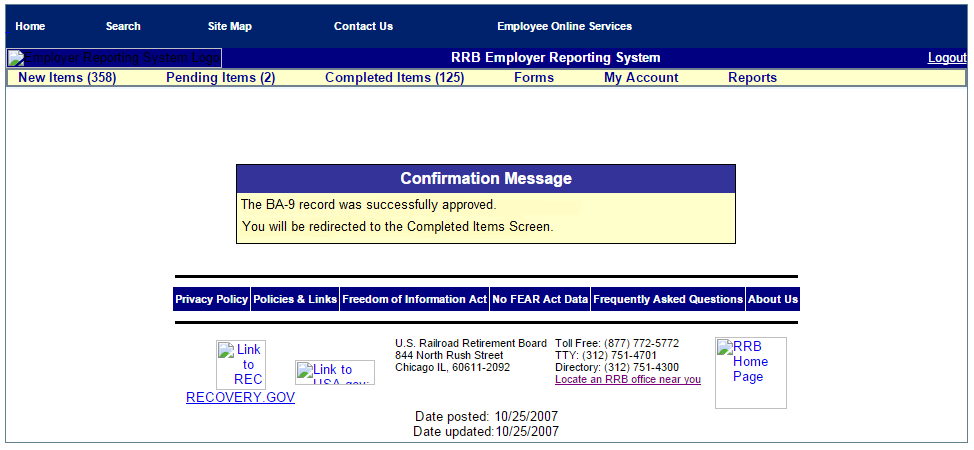This screenshot has width=974, height=450.
Task: Open Contact Us page
Action: 363,26
